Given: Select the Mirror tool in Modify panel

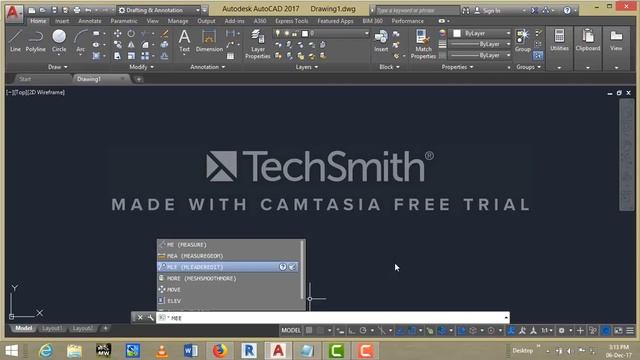Looking at the screenshot, I should pyautogui.click(x=131, y=44).
